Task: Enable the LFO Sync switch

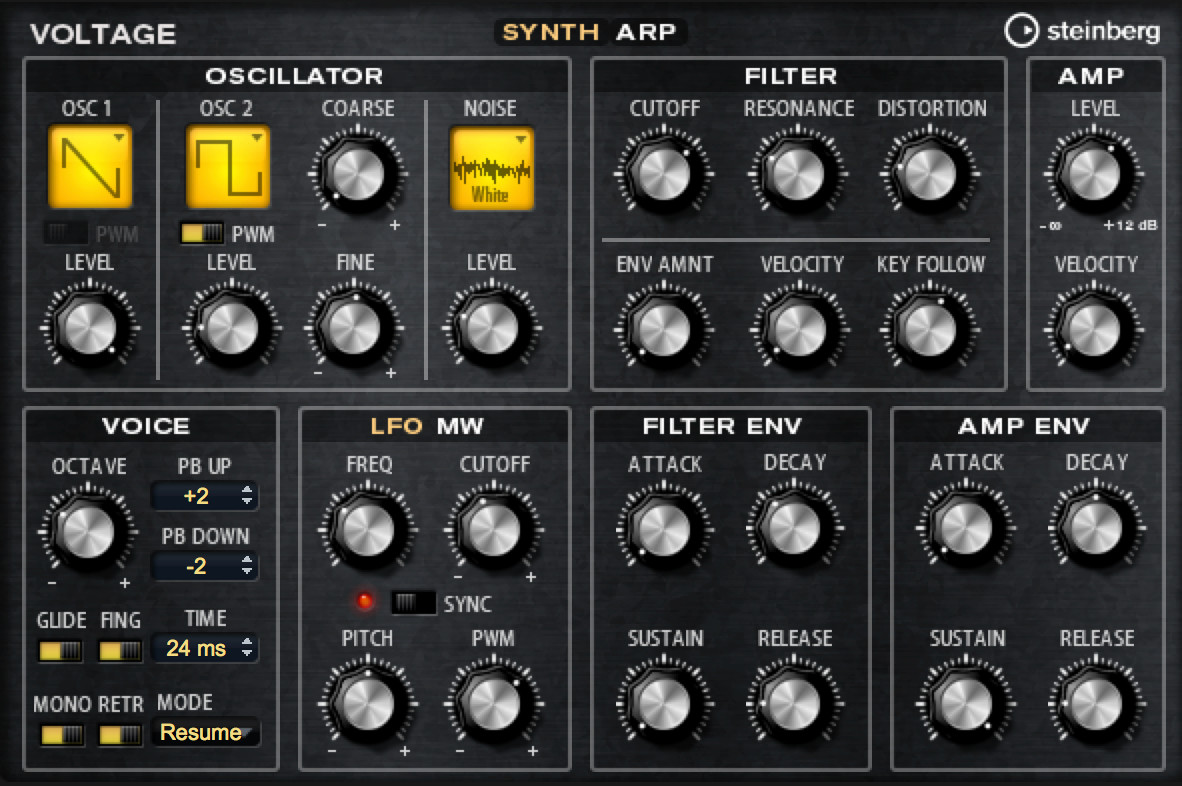Action: pos(413,603)
